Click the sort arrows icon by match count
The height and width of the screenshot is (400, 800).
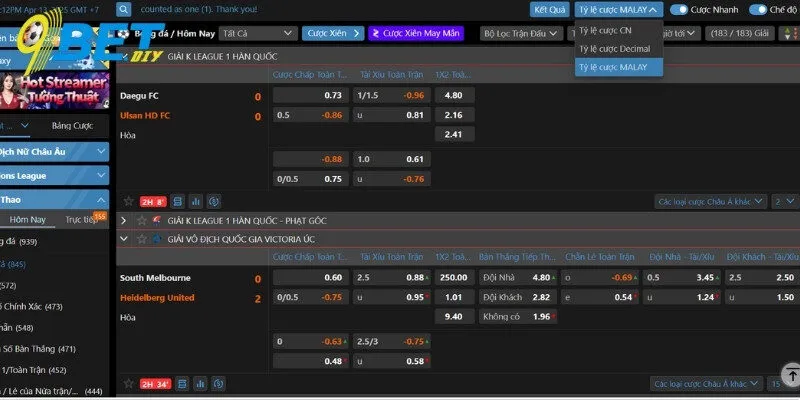point(789,34)
